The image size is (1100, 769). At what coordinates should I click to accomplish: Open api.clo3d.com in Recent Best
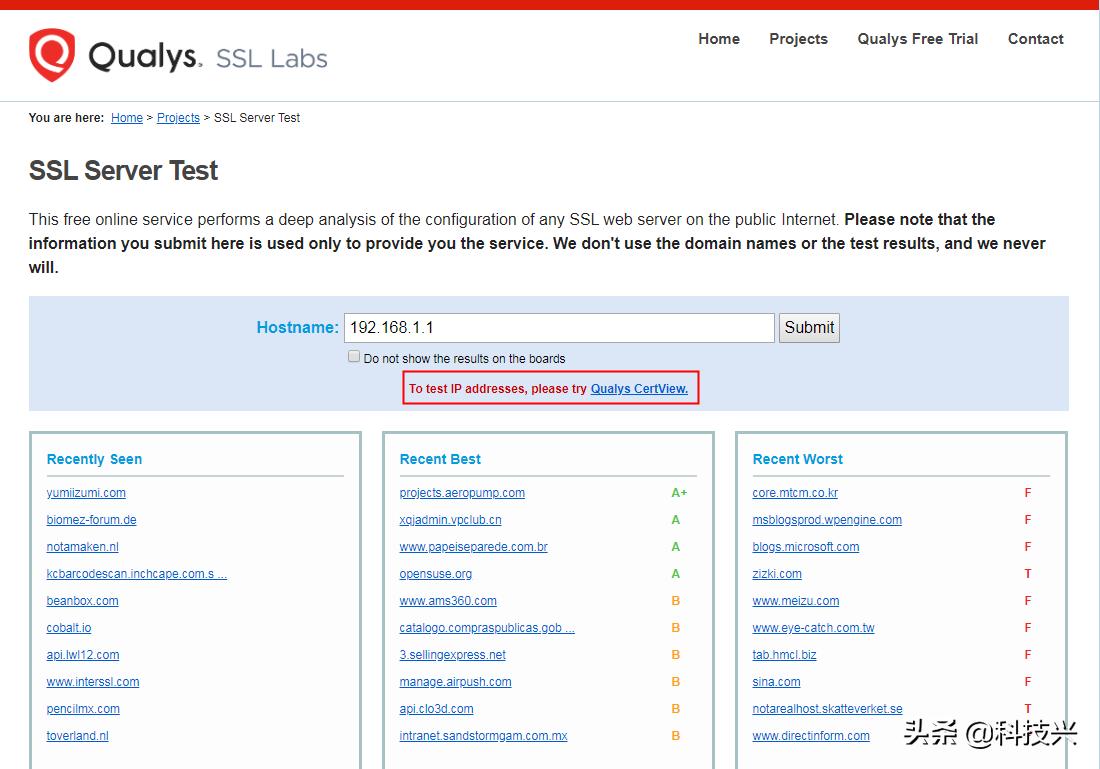[x=436, y=709]
